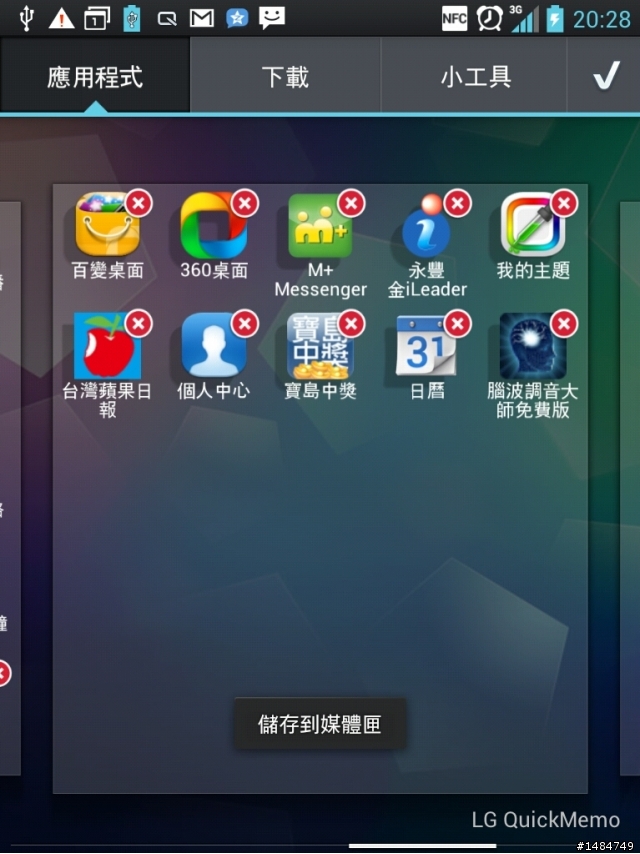Viewport: 640px width, 854px height.
Task: Tap the USB connection status icon
Action: [26, 18]
